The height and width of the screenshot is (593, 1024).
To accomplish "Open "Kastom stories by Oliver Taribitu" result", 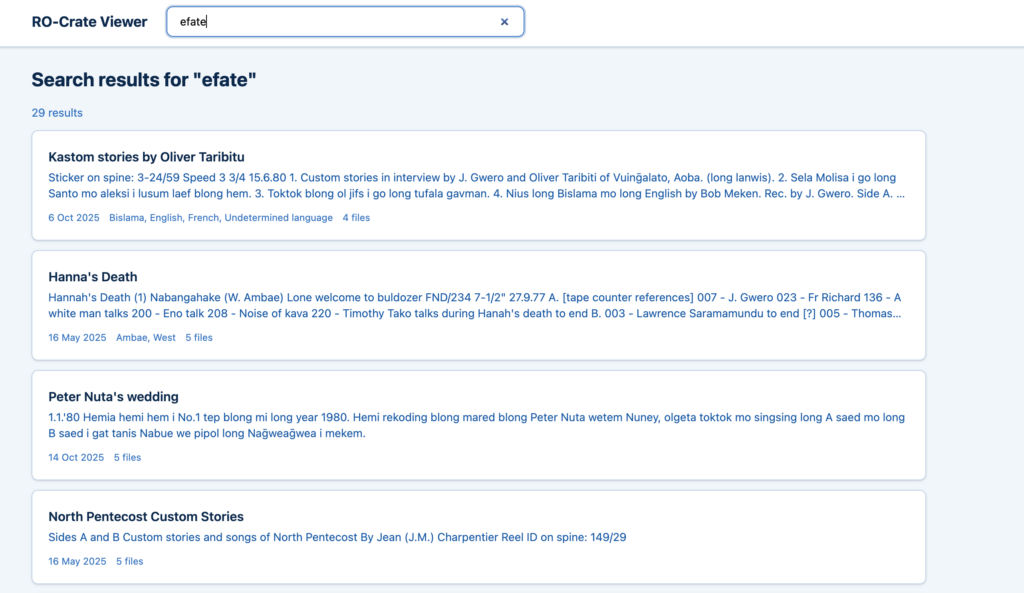I will 146,157.
